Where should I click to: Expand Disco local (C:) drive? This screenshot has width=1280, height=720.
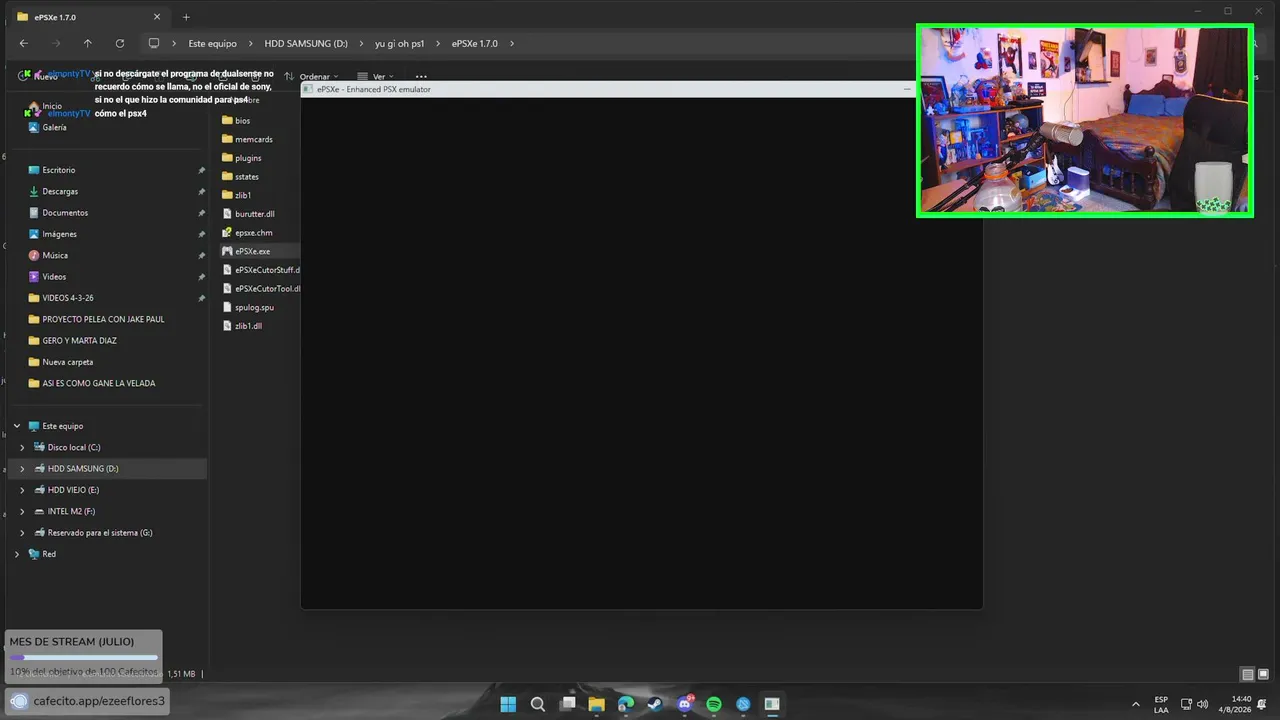click(x=22, y=447)
